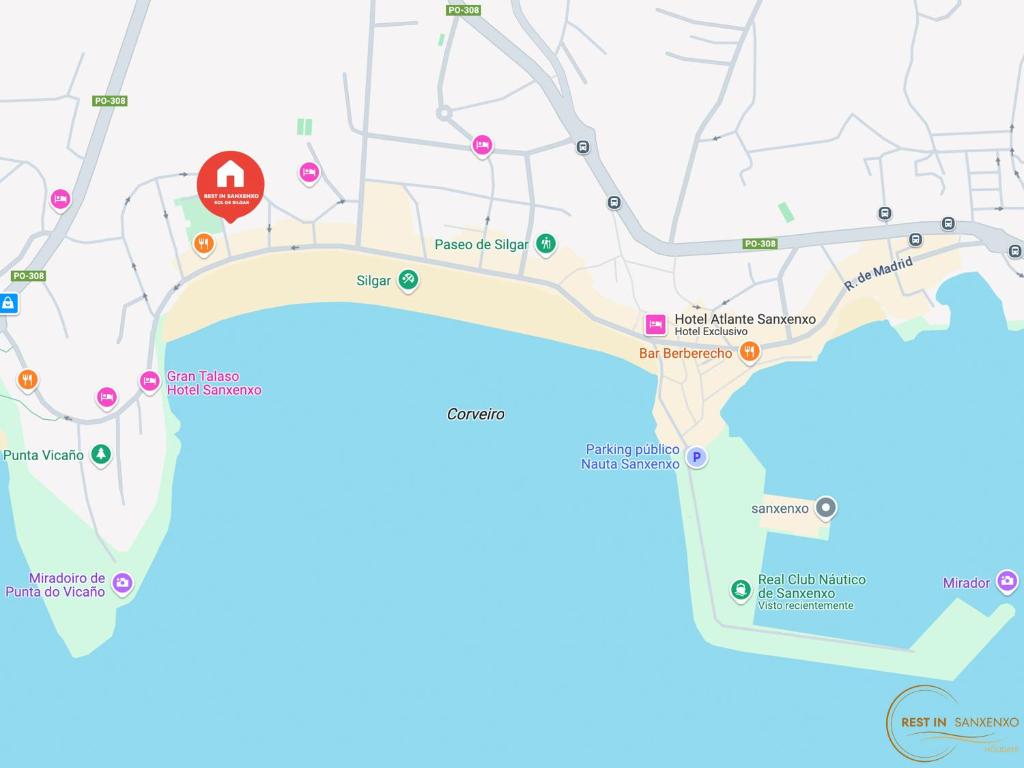Viewport: 1024px width, 768px height.
Task: Click the sanxenxo gray location pin
Action: click(x=826, y=507)
